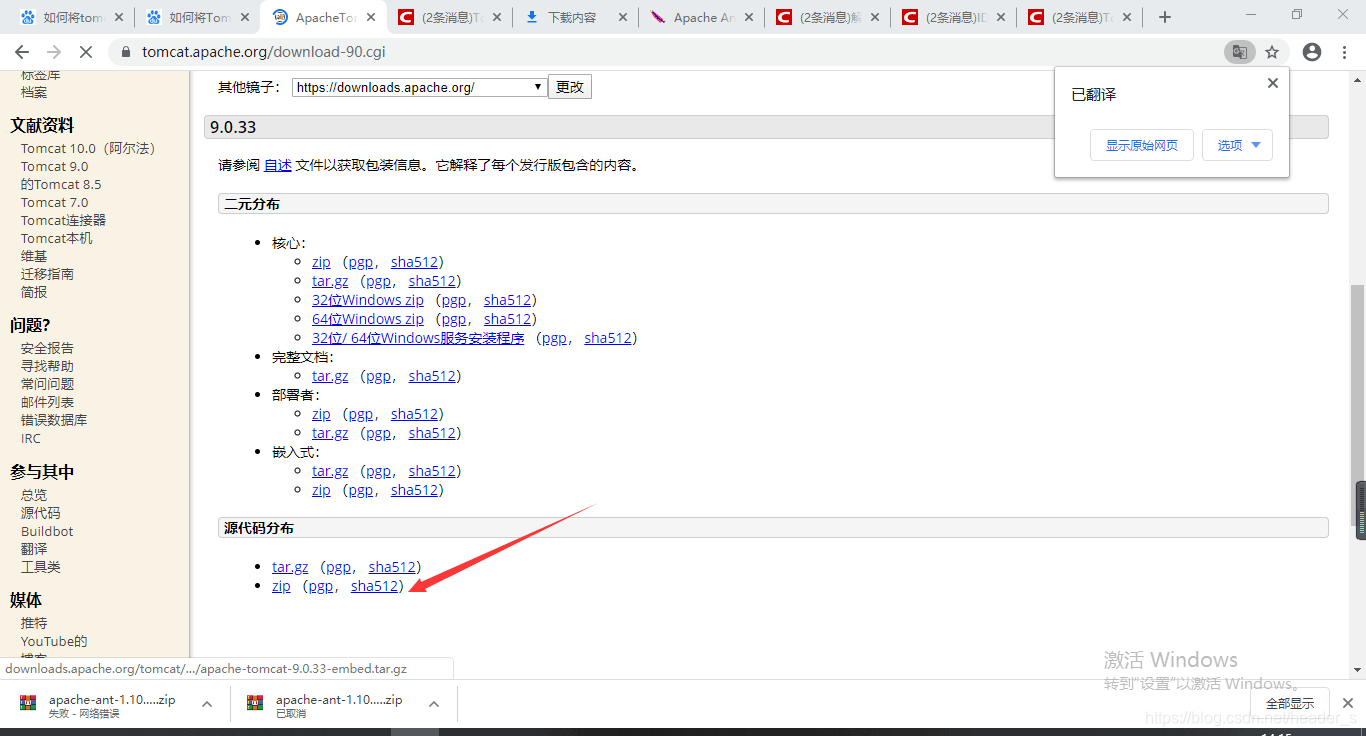This screenshot has height=736, width=1366.
Task: Switch to the Apache Ant tab
Action: tap(700, 17)
